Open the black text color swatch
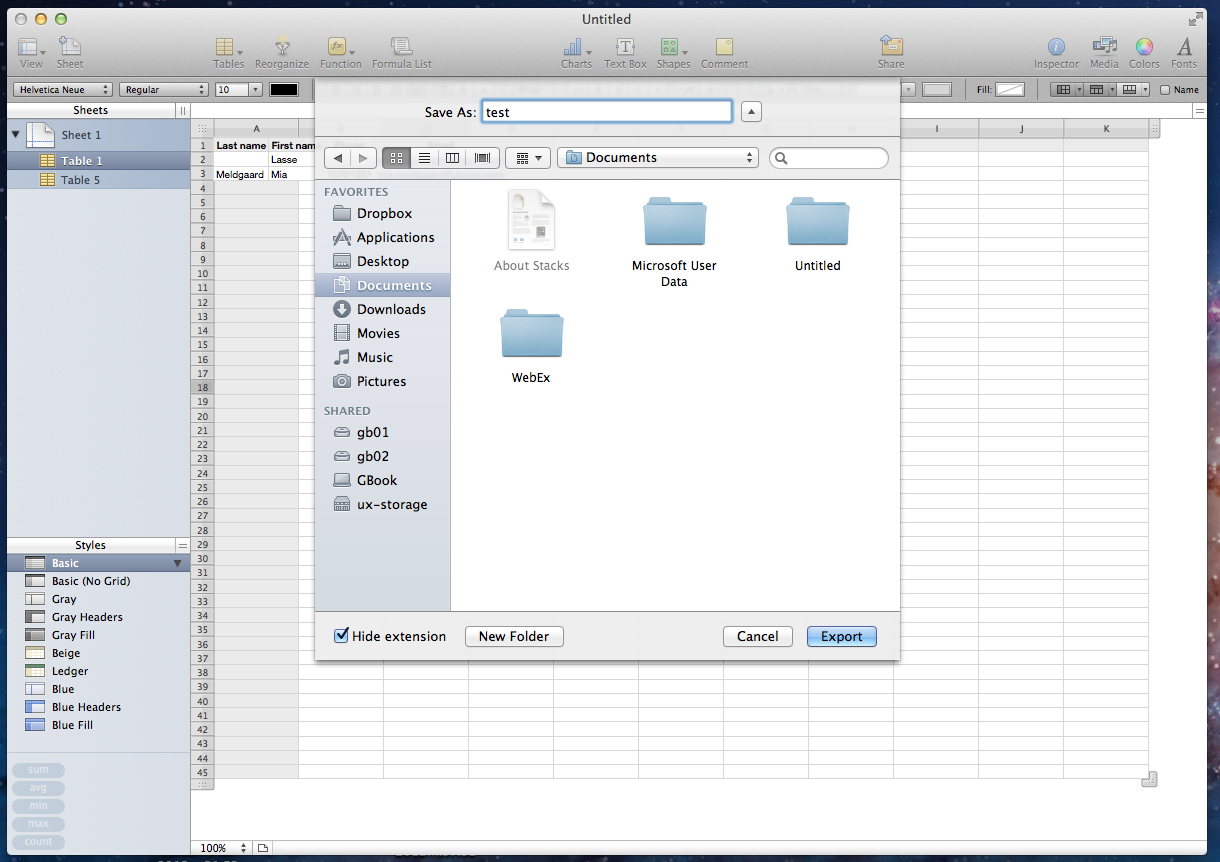 coord(284,90)
